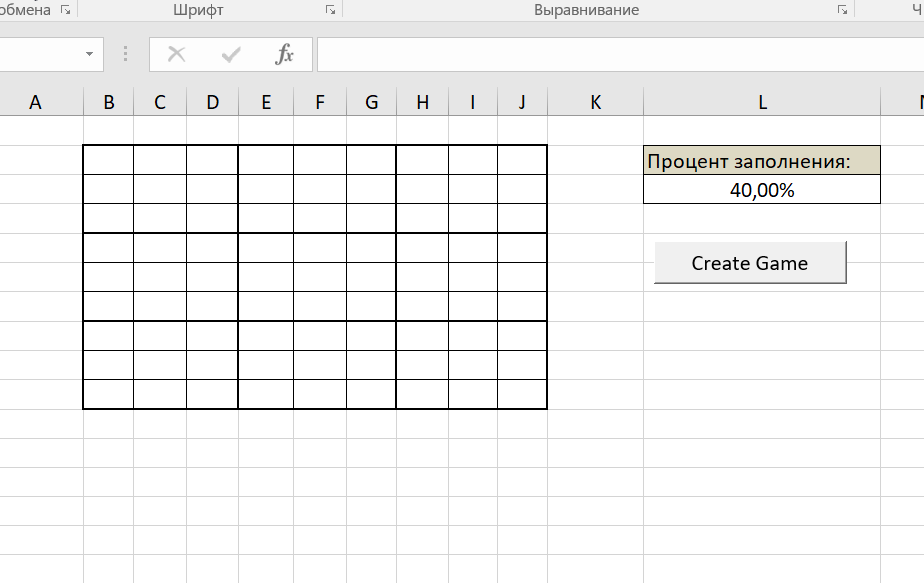
Task: Click the Процент заполнения label cell
Action: 761,158
